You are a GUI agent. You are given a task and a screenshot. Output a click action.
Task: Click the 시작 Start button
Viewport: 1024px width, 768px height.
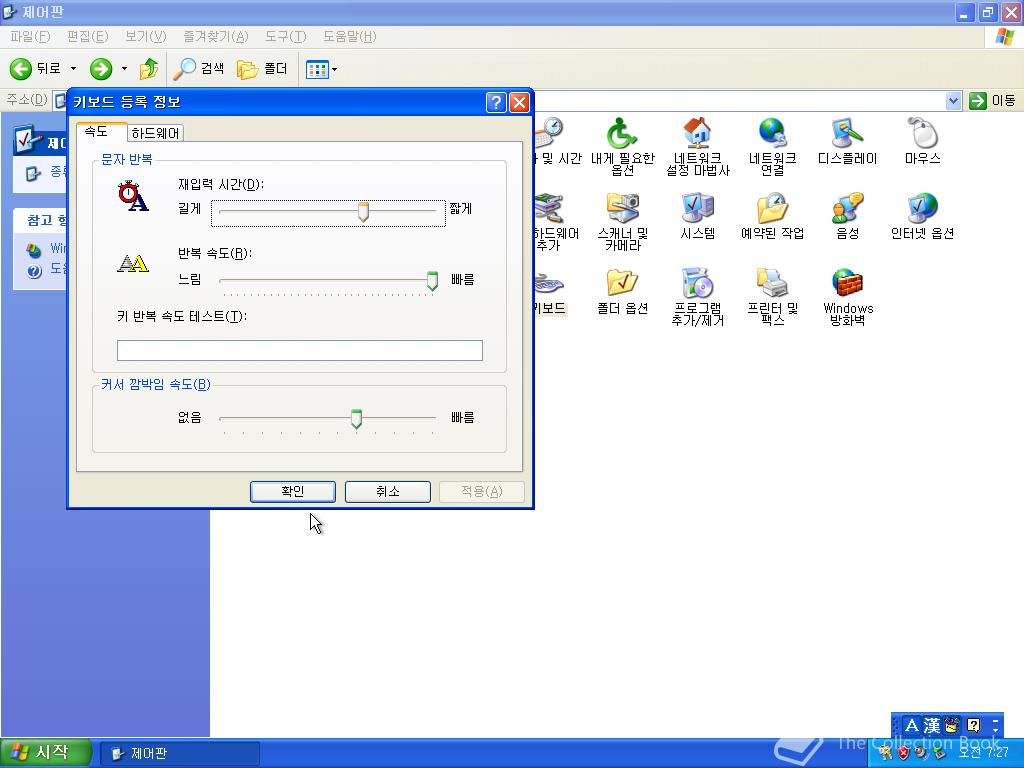pos(44,753)
